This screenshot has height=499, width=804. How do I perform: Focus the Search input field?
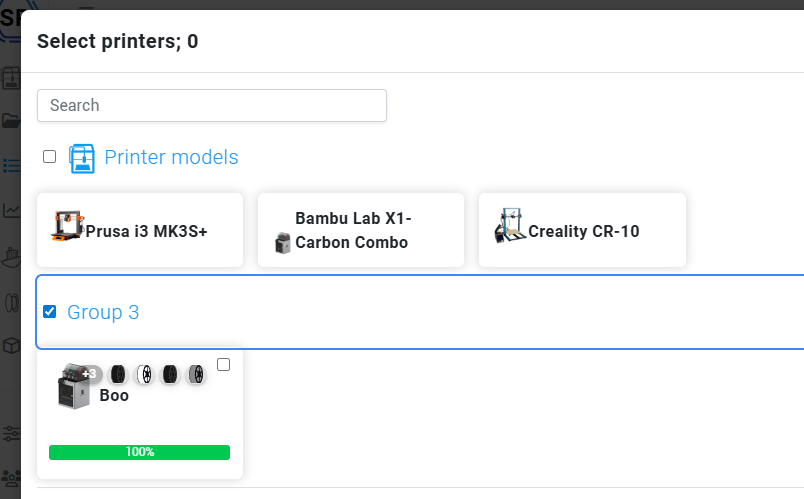[x=212, y=106]
